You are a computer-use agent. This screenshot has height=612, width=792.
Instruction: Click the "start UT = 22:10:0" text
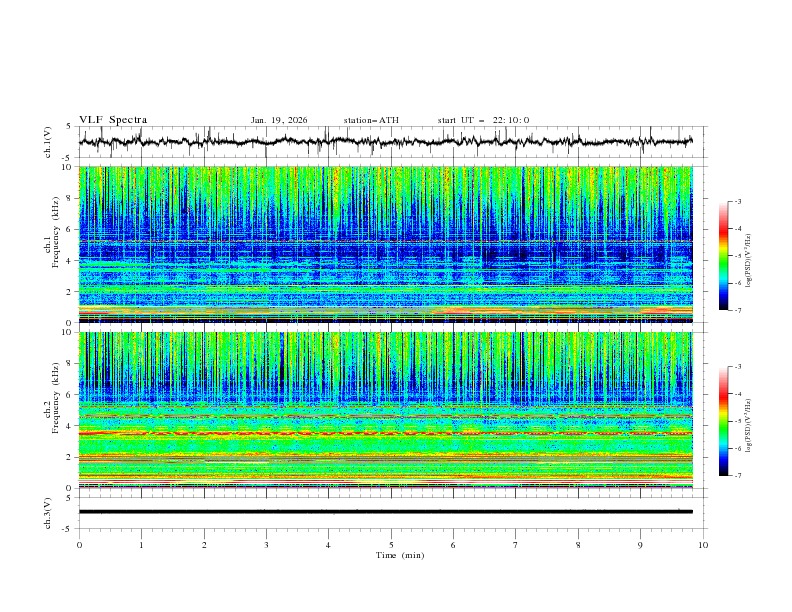[x=483, y=120]
